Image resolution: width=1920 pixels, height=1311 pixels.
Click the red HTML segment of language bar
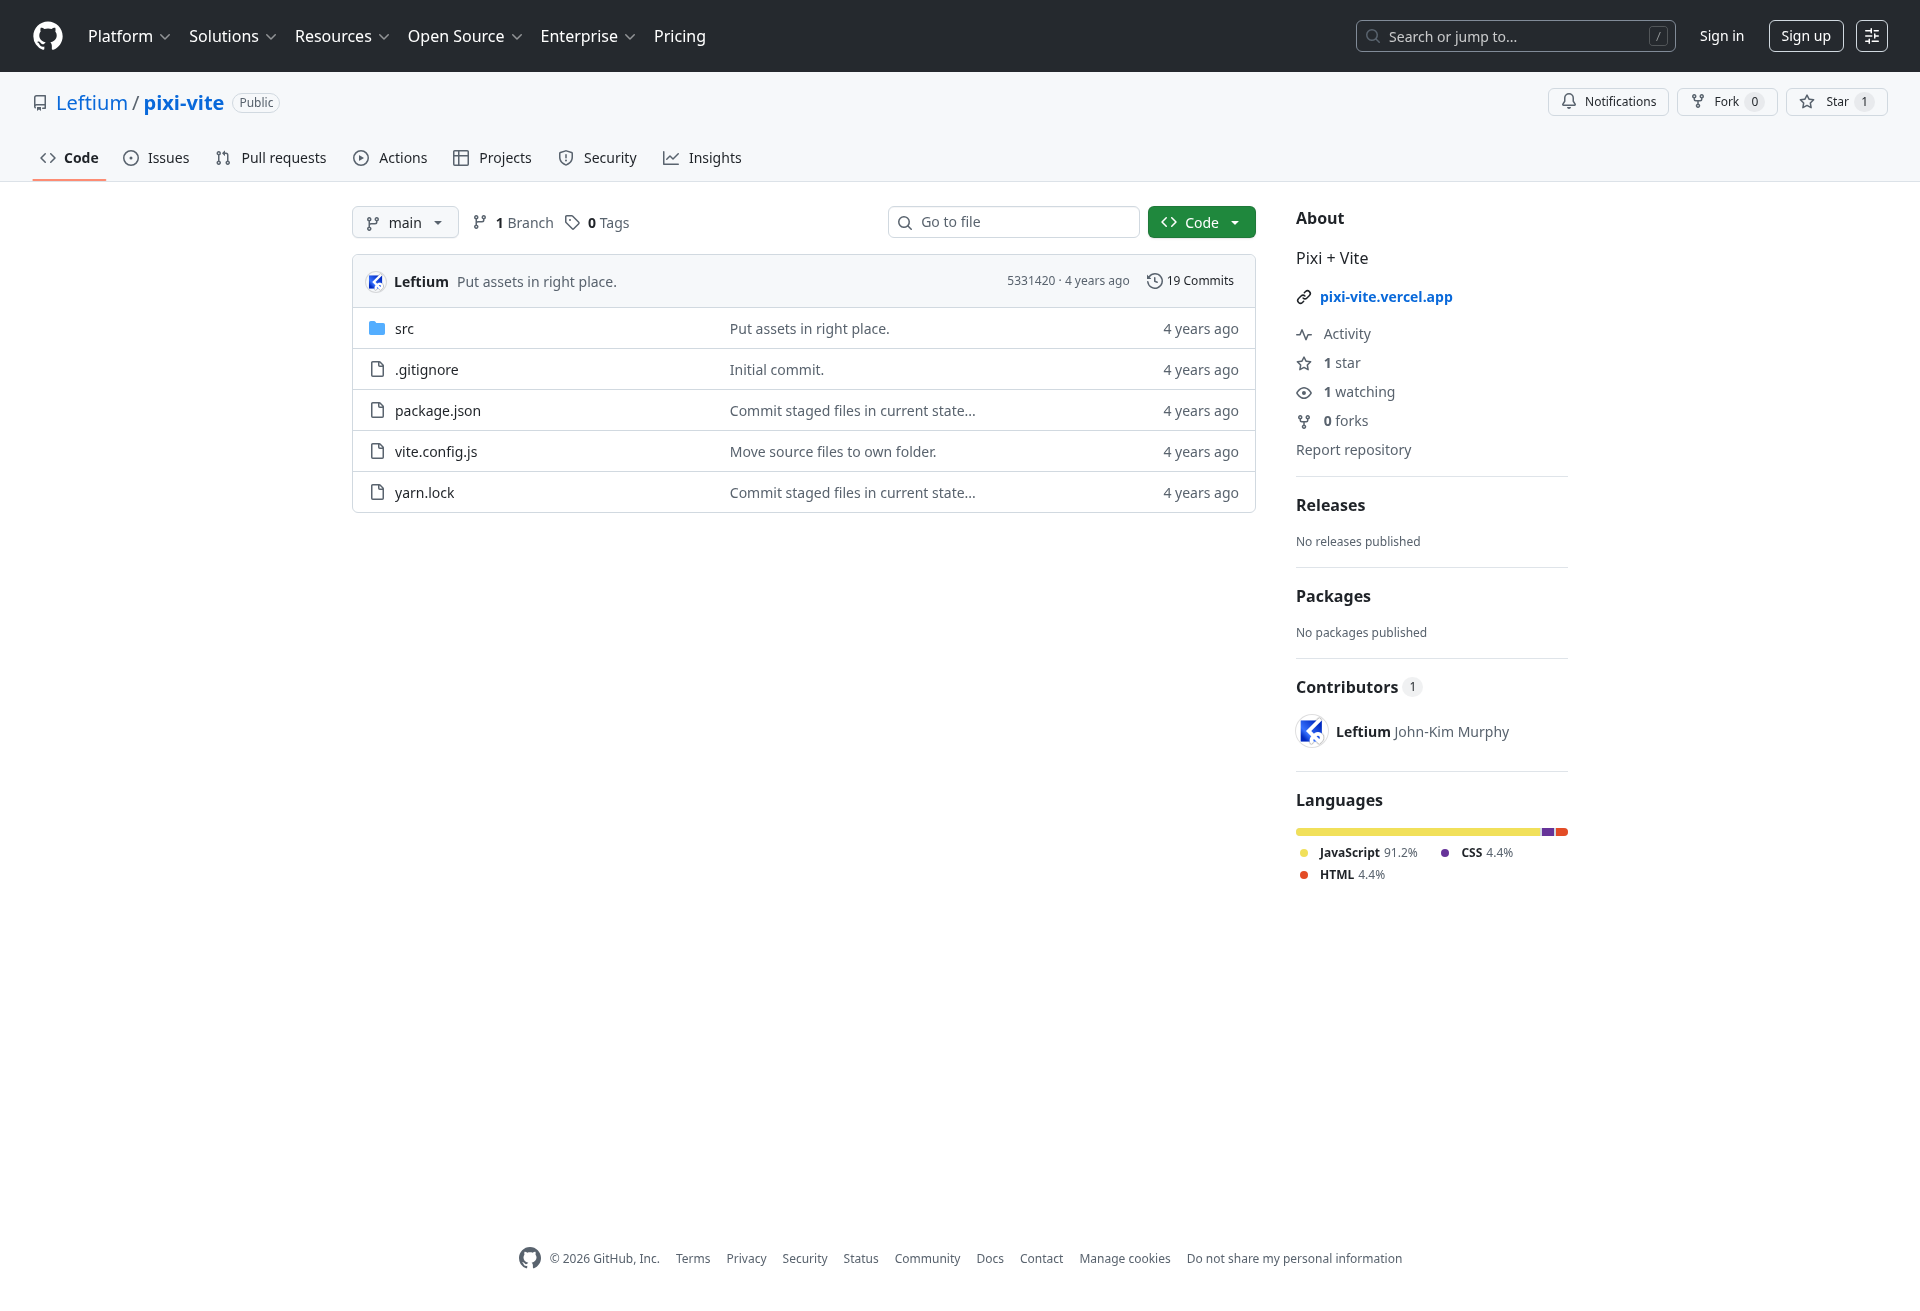1562,832
